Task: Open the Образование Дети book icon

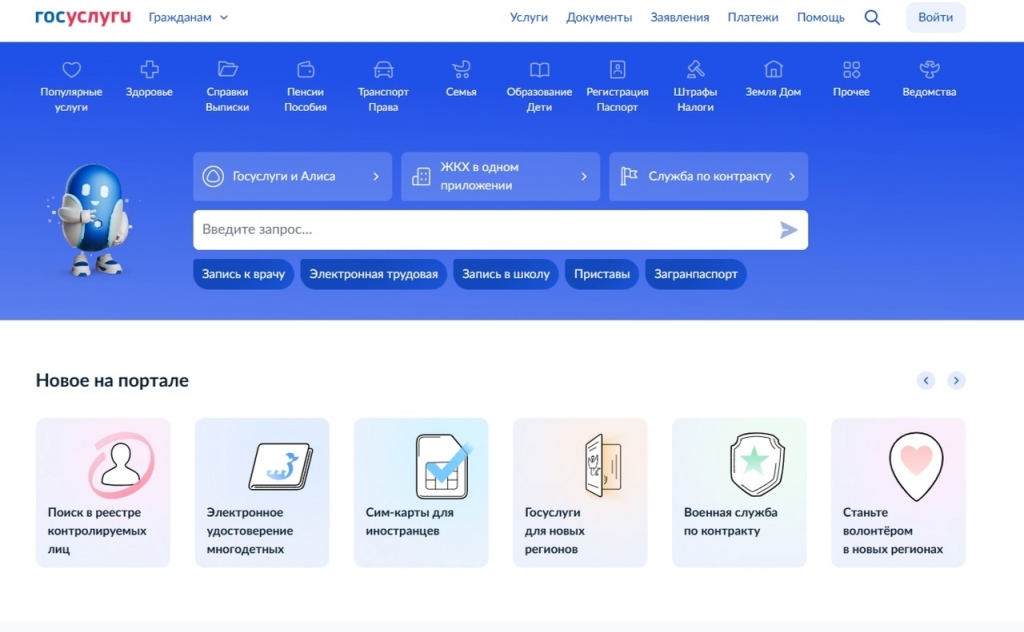Action: (539, 69)
